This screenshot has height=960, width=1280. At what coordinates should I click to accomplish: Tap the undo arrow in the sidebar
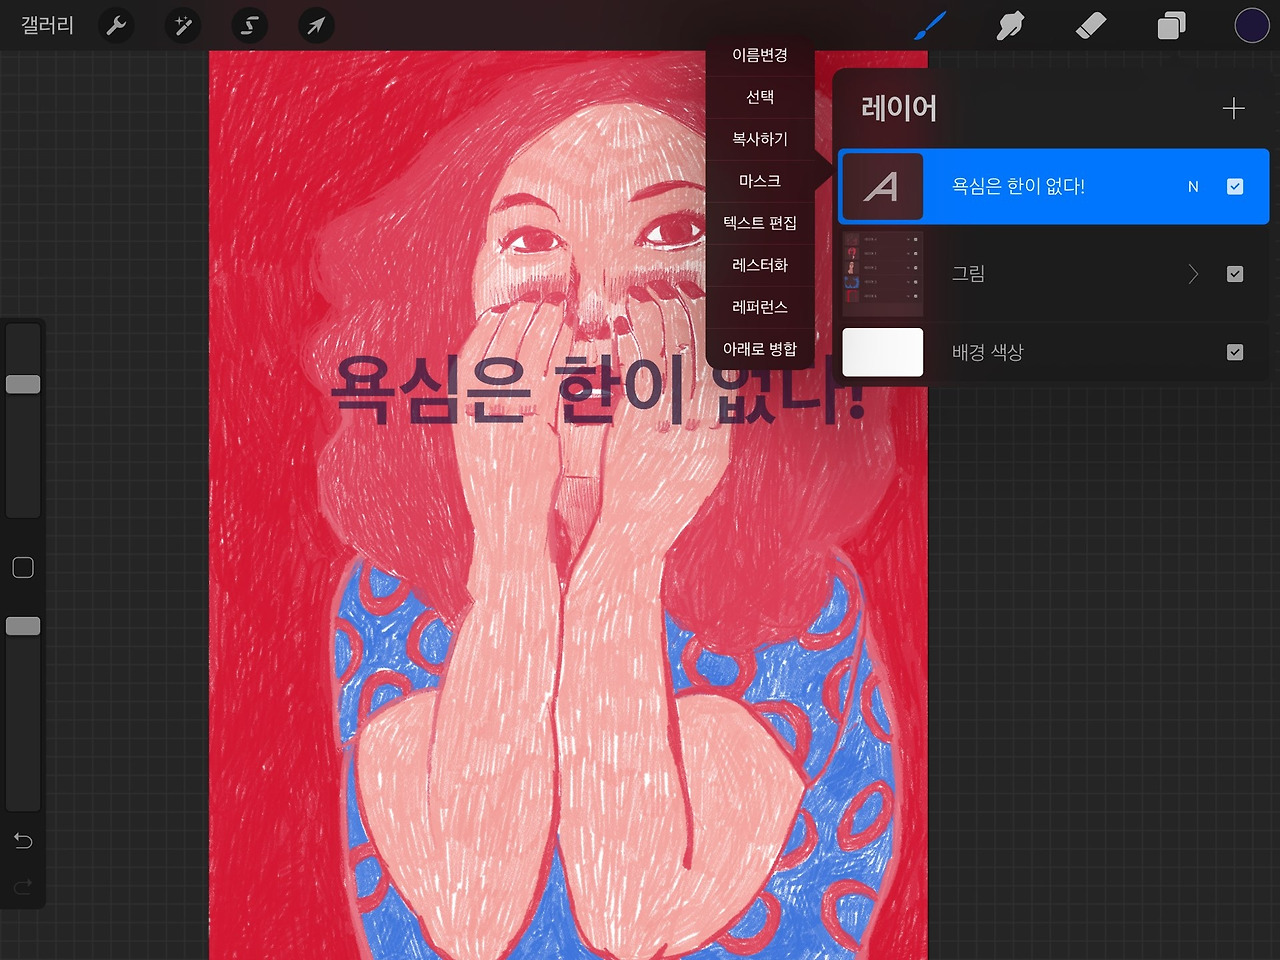point(22,841)
